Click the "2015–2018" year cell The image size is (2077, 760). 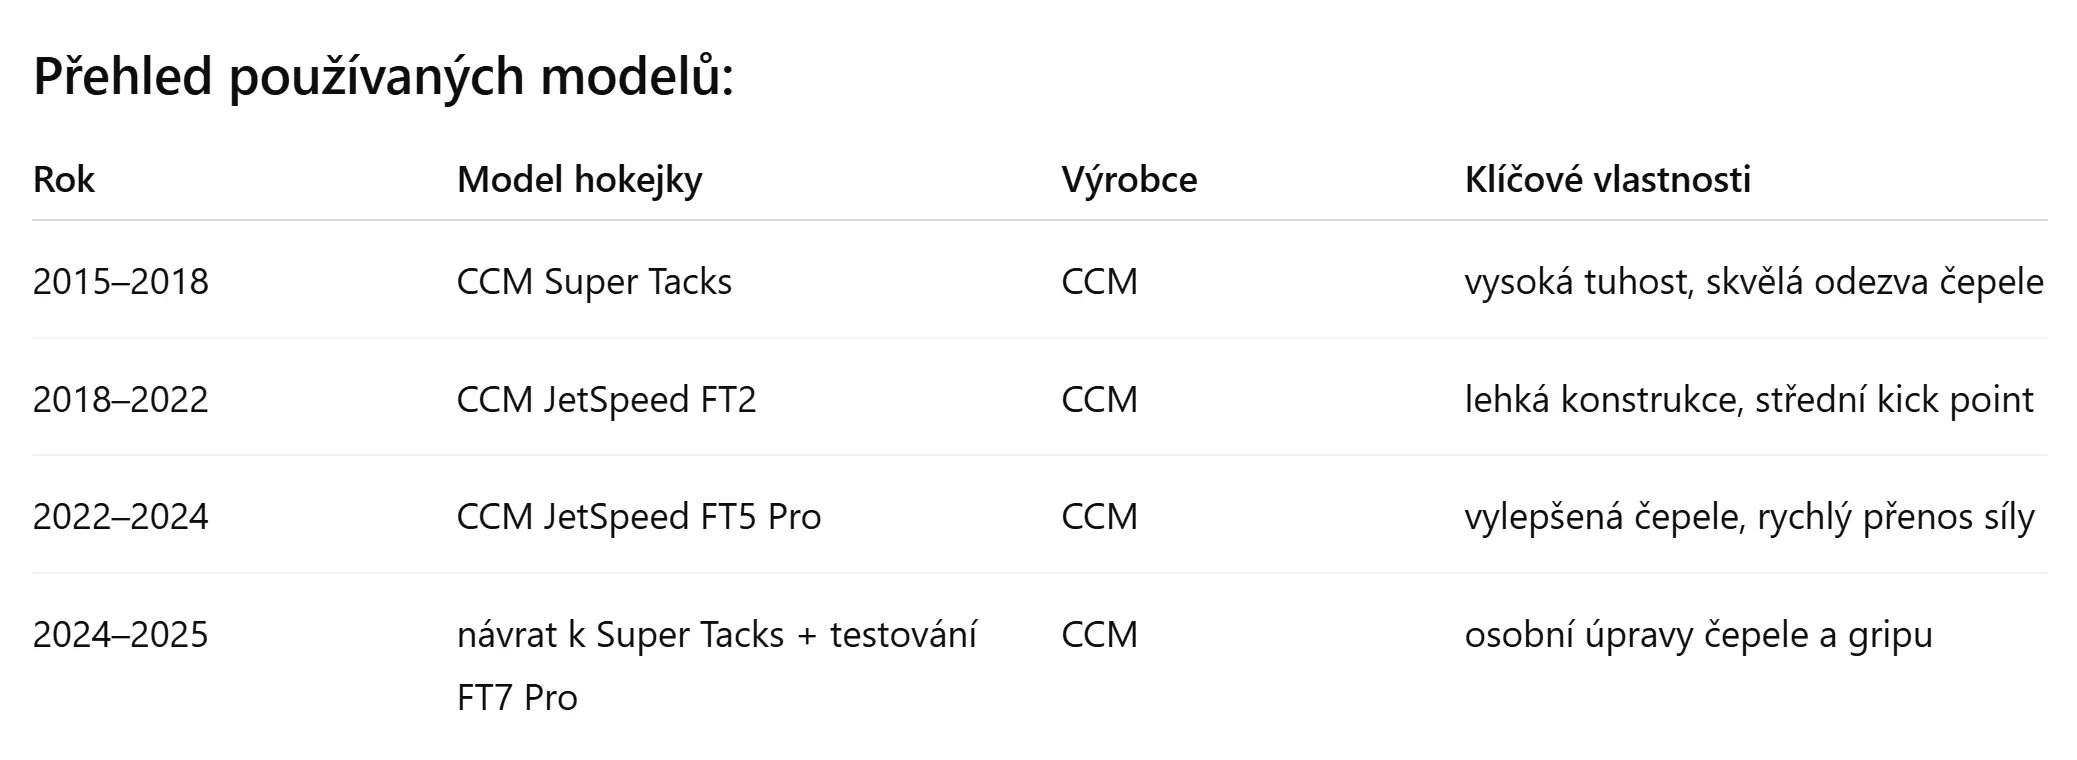coord(120,282)
